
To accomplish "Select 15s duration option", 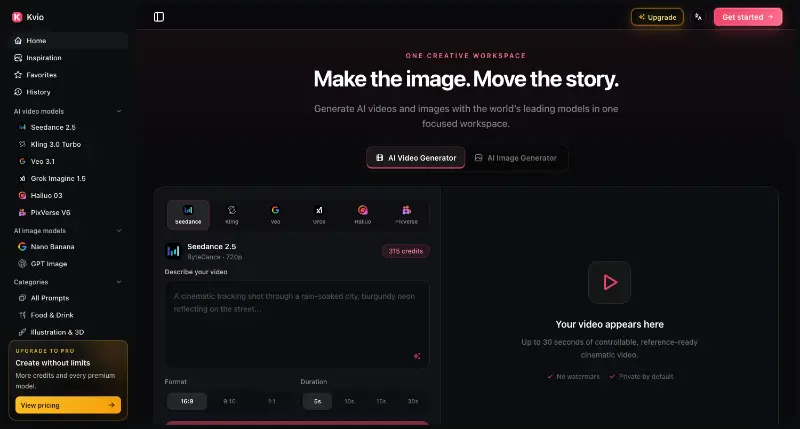I will point(381,401).
